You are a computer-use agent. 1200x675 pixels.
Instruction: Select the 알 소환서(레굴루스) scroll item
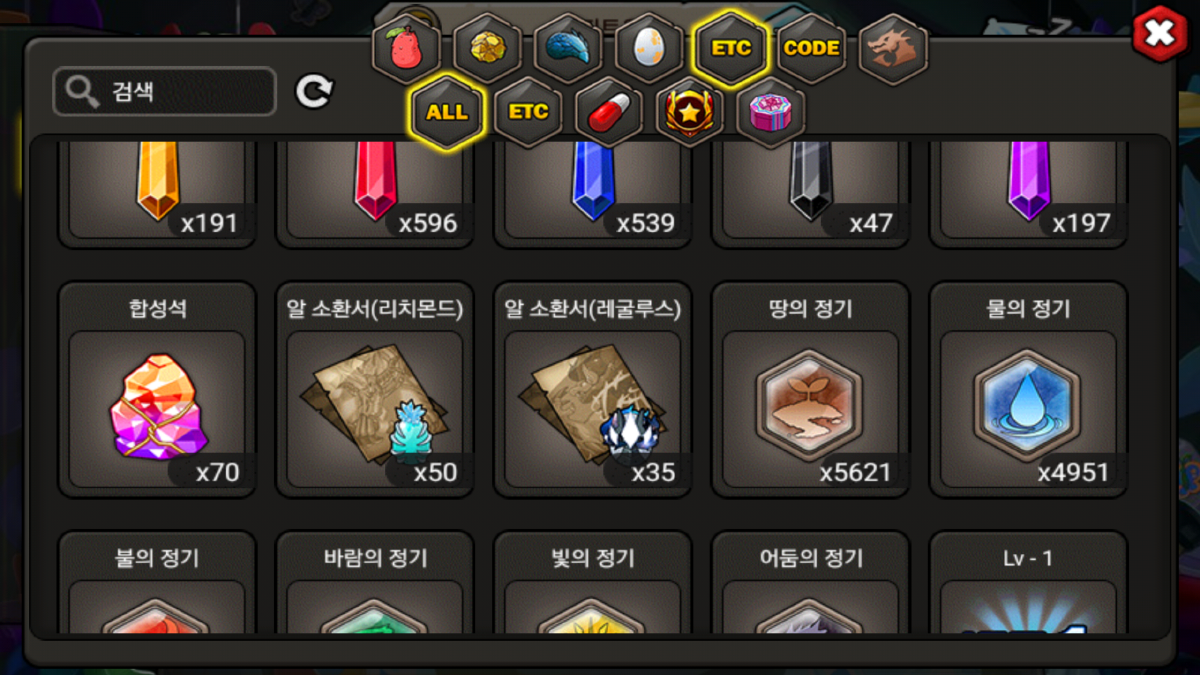tap(593, 390)
